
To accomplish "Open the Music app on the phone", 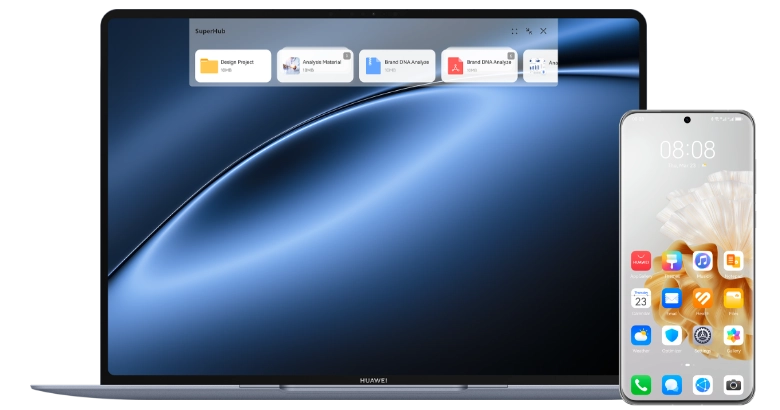I will point(702,261).
